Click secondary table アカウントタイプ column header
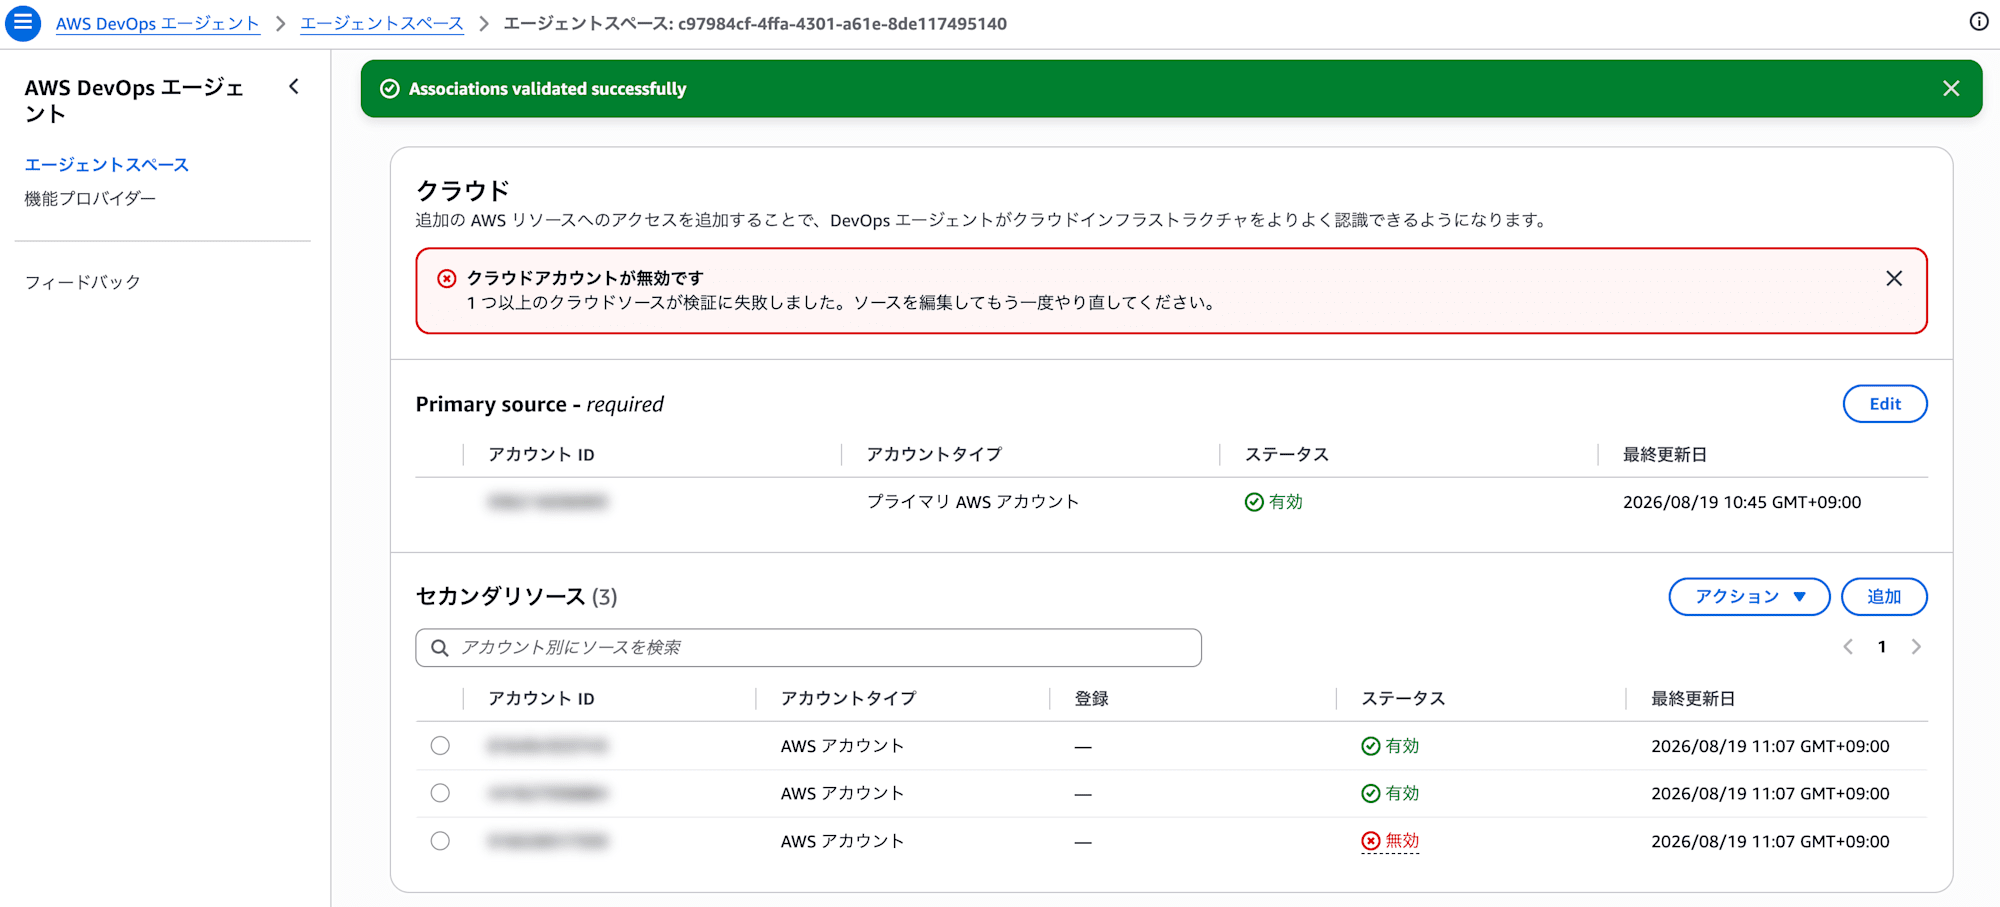Image resolution: width=2000 pixels, height=907 pixels. (848, 699)
